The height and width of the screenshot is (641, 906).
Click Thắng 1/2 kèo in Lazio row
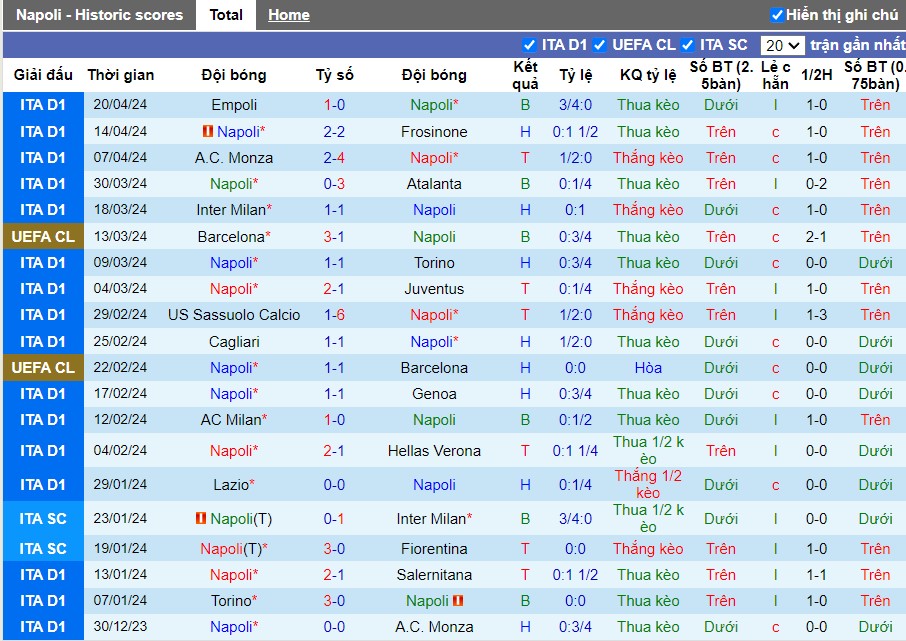(648, 484)
